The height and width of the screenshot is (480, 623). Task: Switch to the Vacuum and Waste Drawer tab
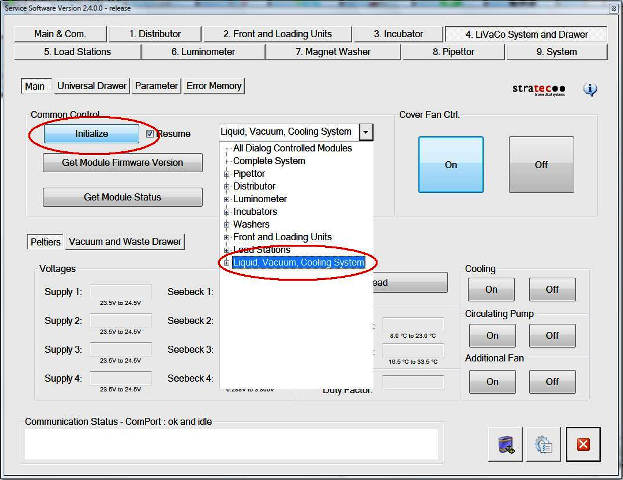[x=125, y=242]
